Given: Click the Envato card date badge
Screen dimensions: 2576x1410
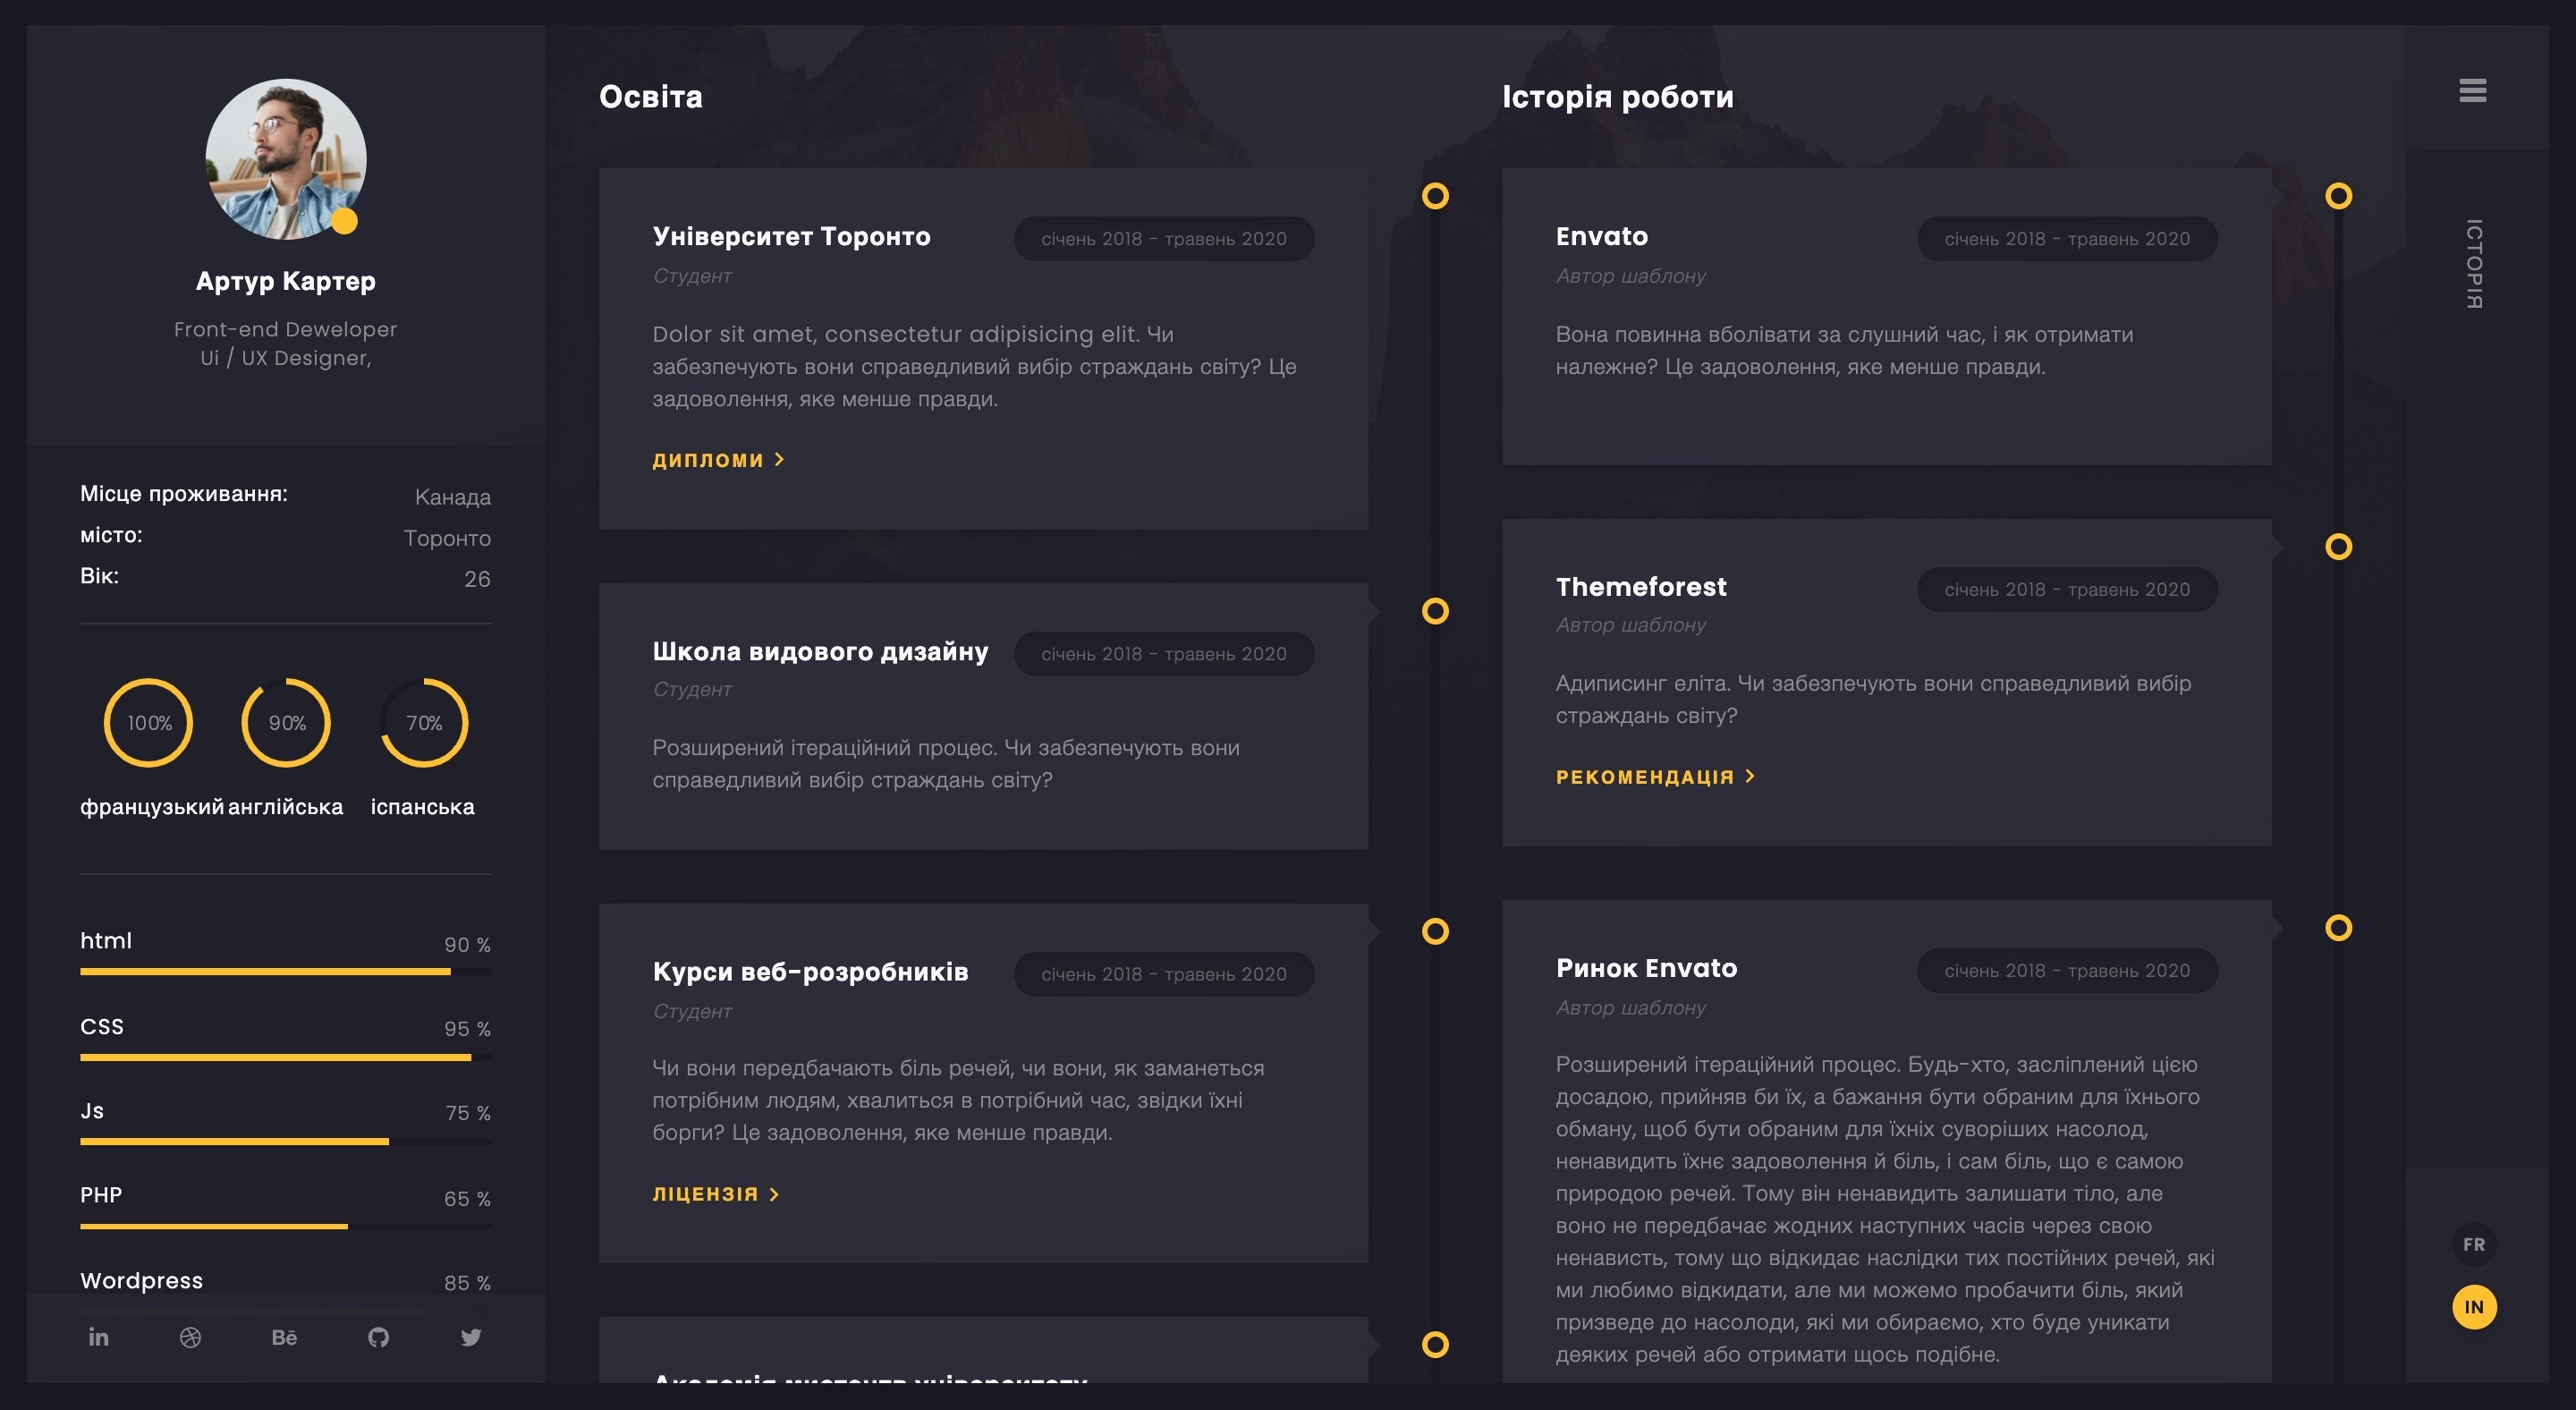Looking at the screenshot, I should pos(2067,239).
